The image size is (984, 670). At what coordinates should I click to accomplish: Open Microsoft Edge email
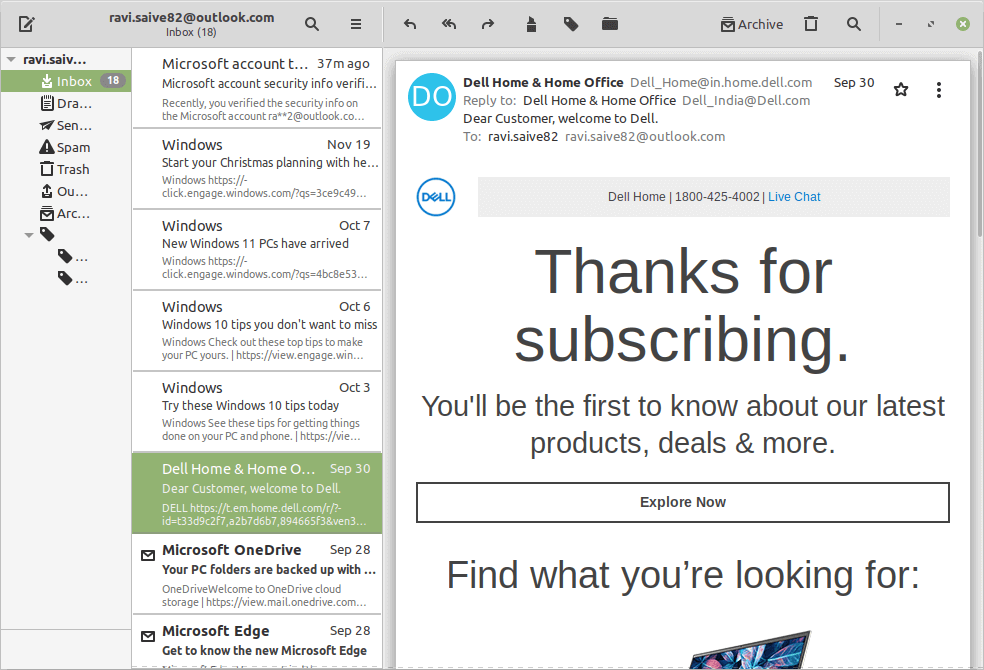tap(257, 642)
